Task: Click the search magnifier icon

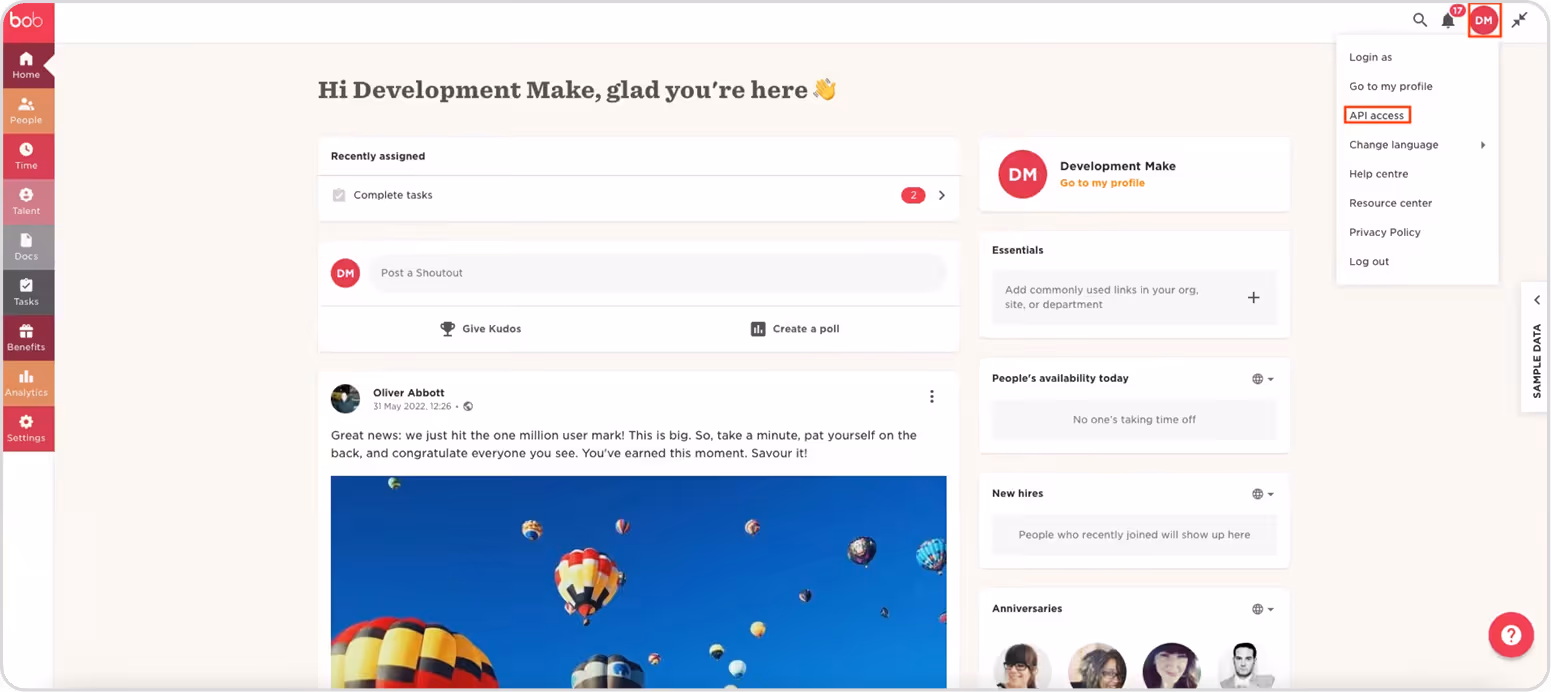Action: (1420, 20)
